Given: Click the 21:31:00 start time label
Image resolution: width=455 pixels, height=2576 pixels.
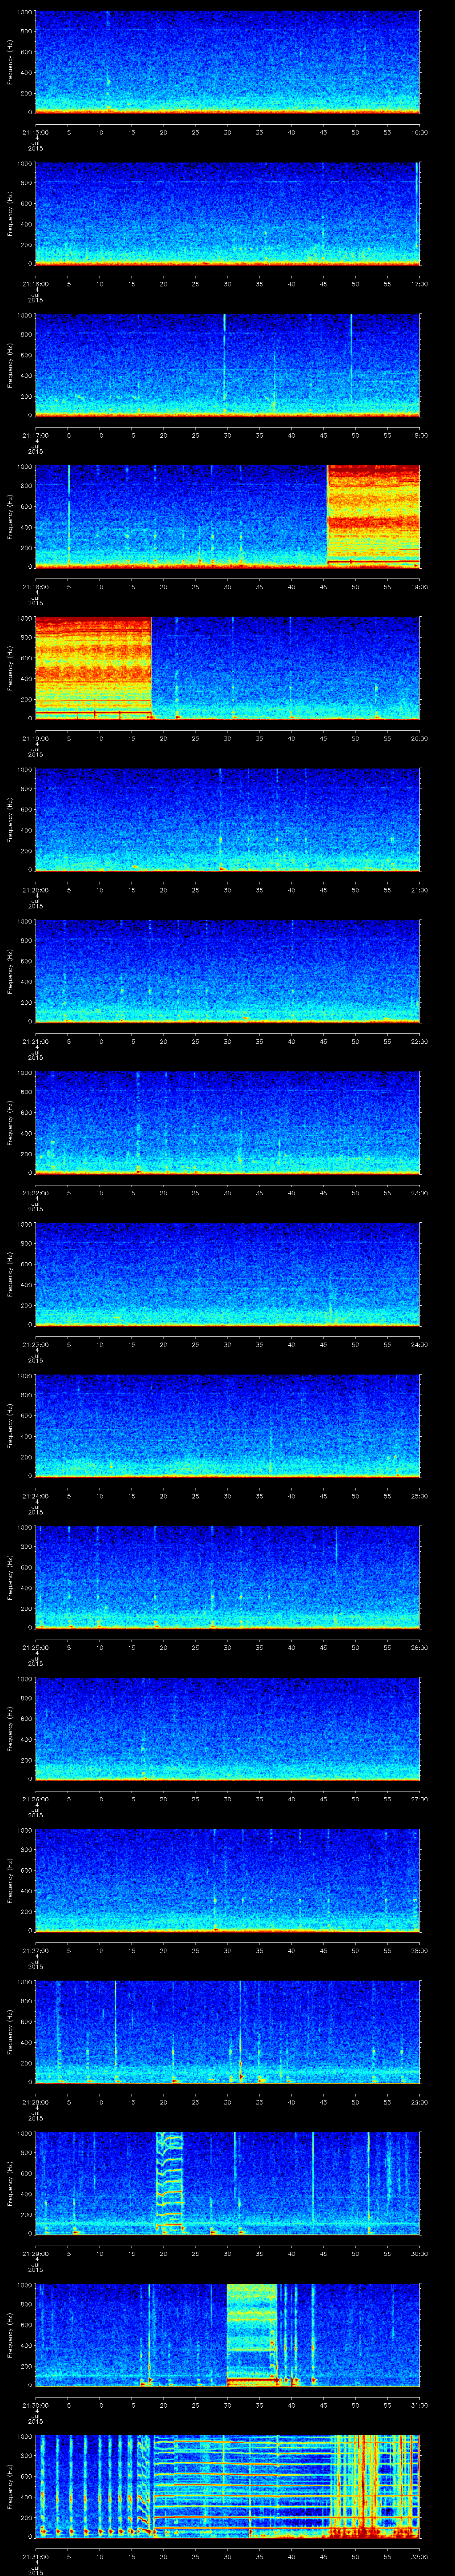Looking at the screenshot, I should point(35,2556).
